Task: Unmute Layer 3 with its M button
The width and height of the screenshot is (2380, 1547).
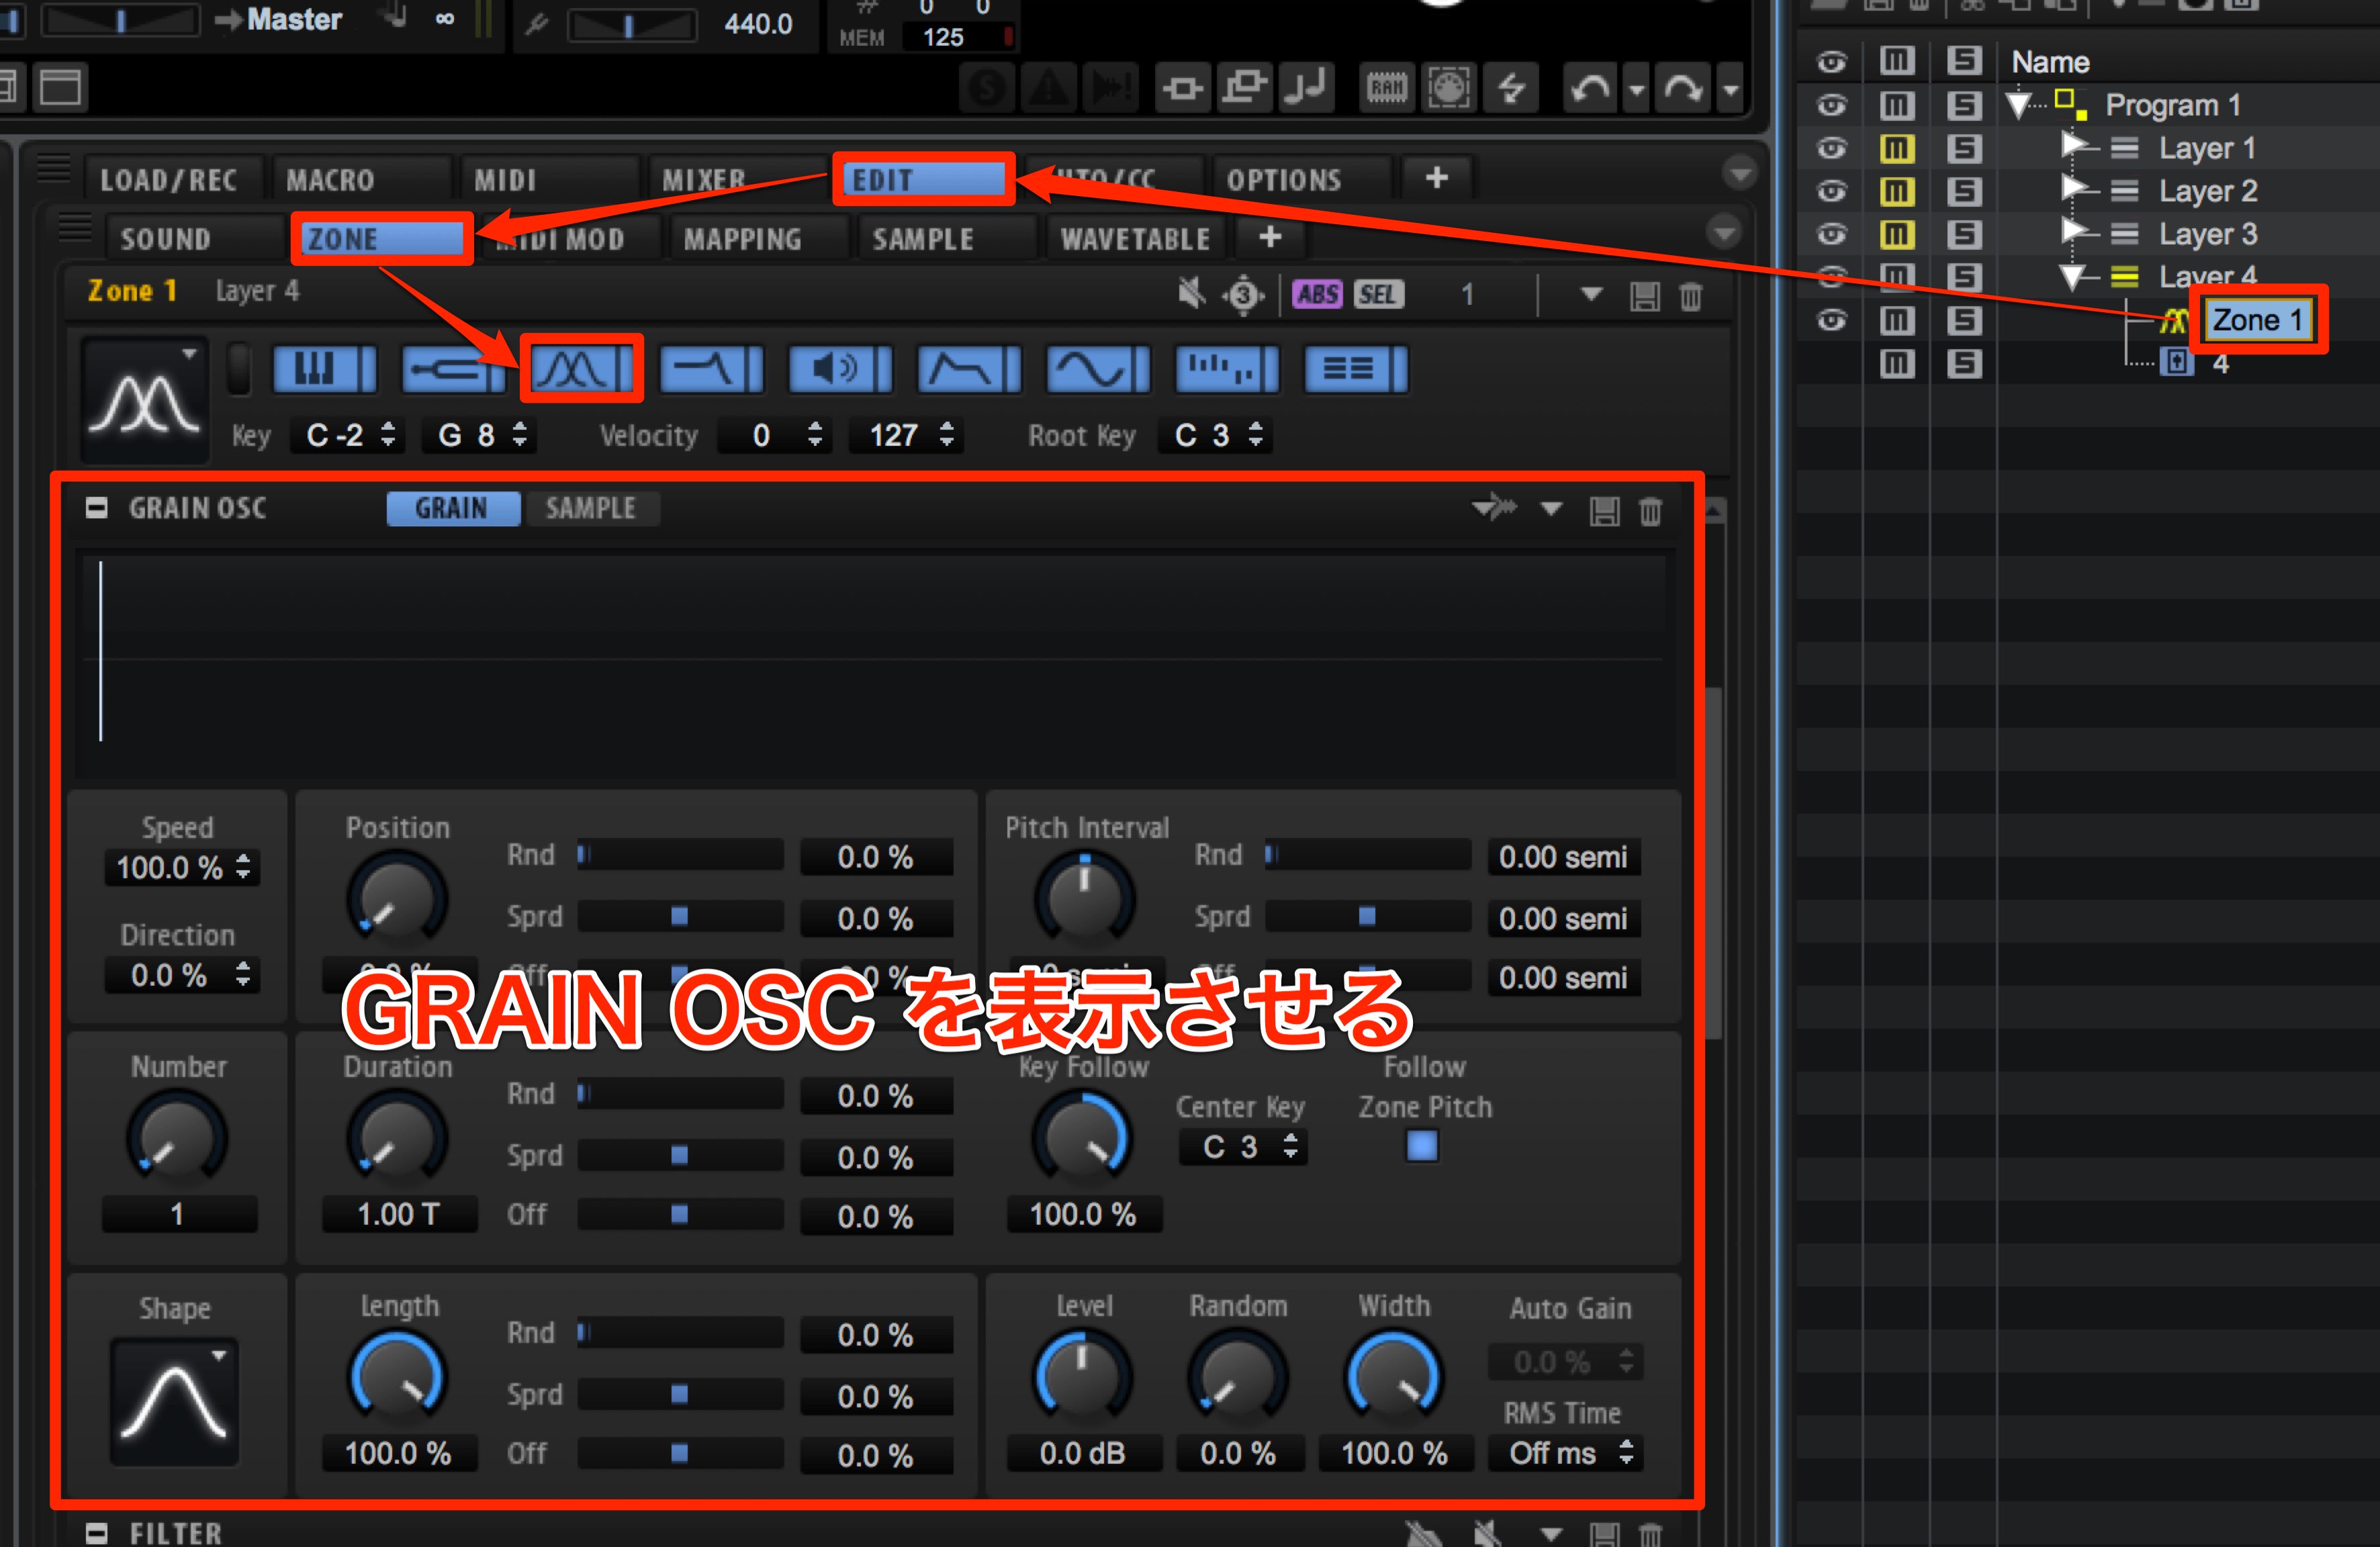Action: coord(1896,234)
